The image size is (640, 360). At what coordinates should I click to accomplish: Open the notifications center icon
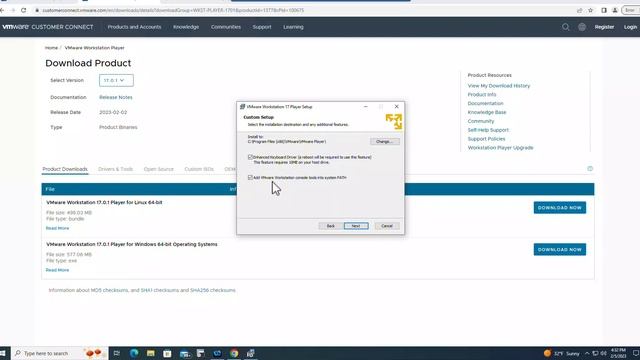tap(636, 353)
